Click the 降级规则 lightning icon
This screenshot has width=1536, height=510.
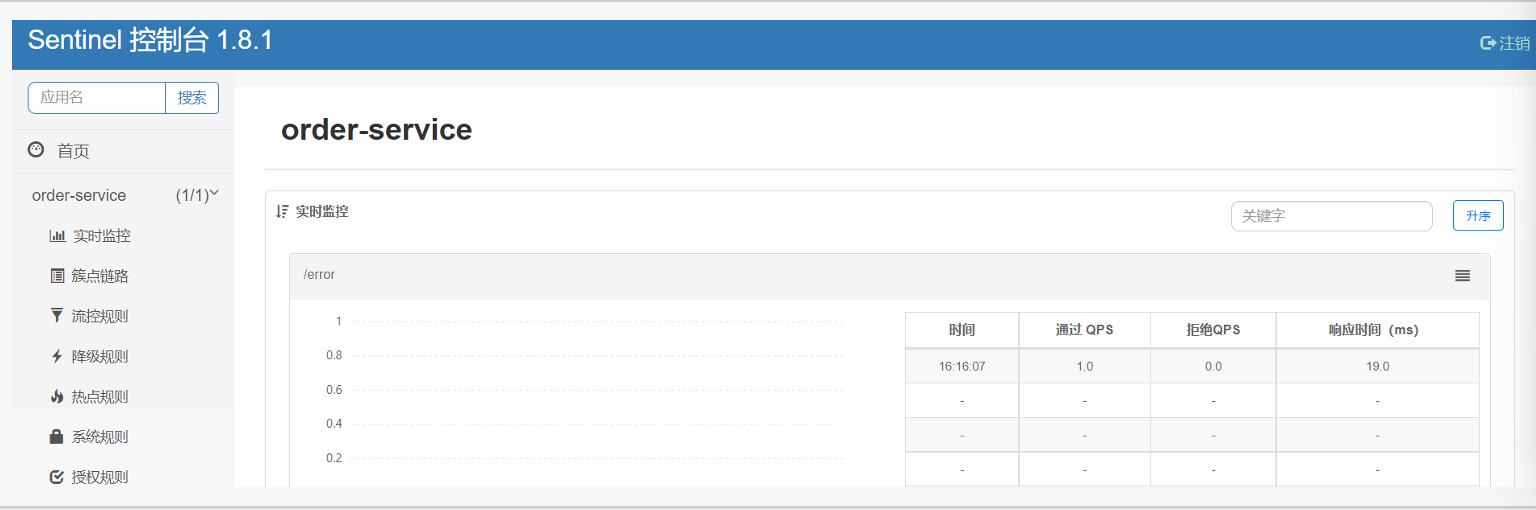[x=56, y=356]
